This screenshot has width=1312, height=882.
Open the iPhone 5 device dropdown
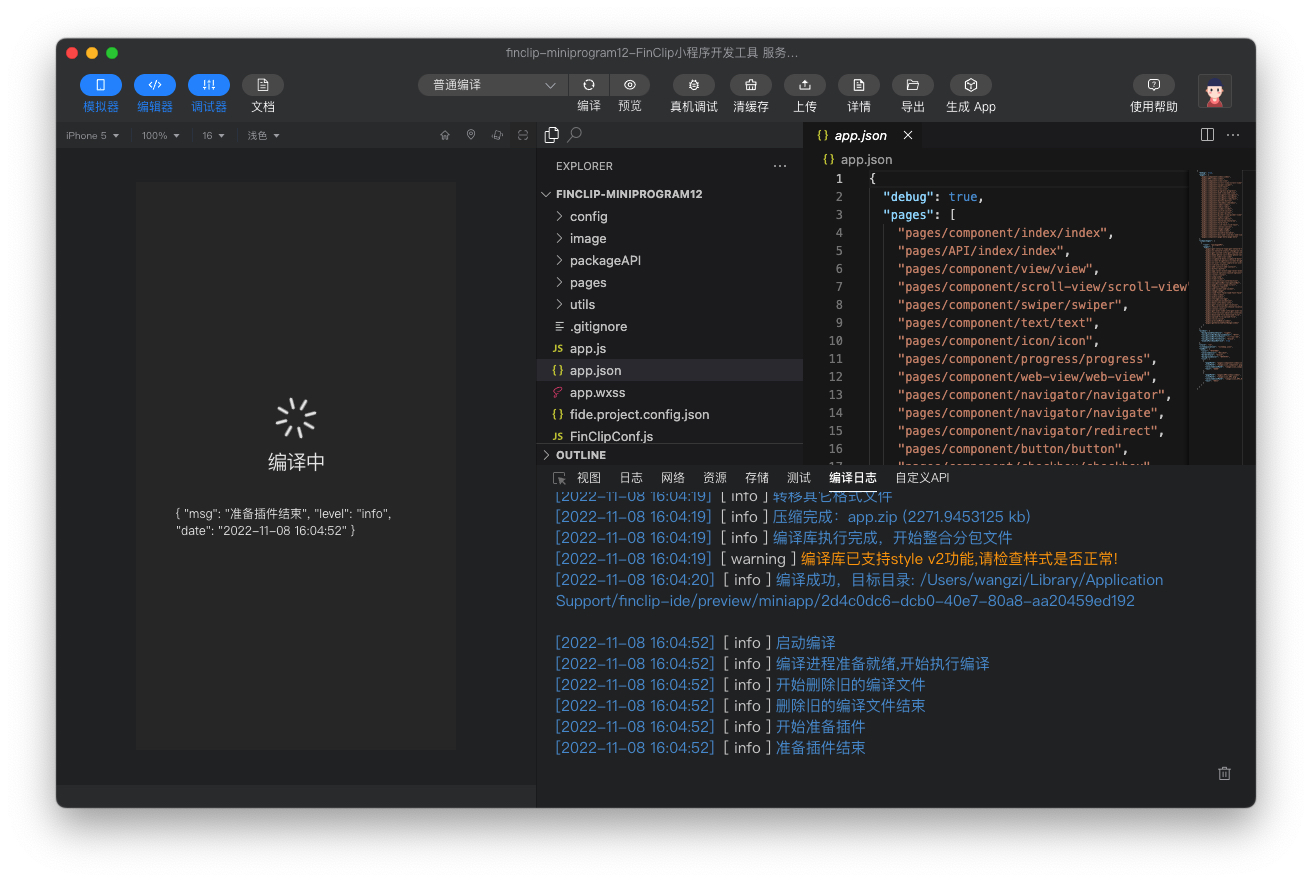pos(92,136)
